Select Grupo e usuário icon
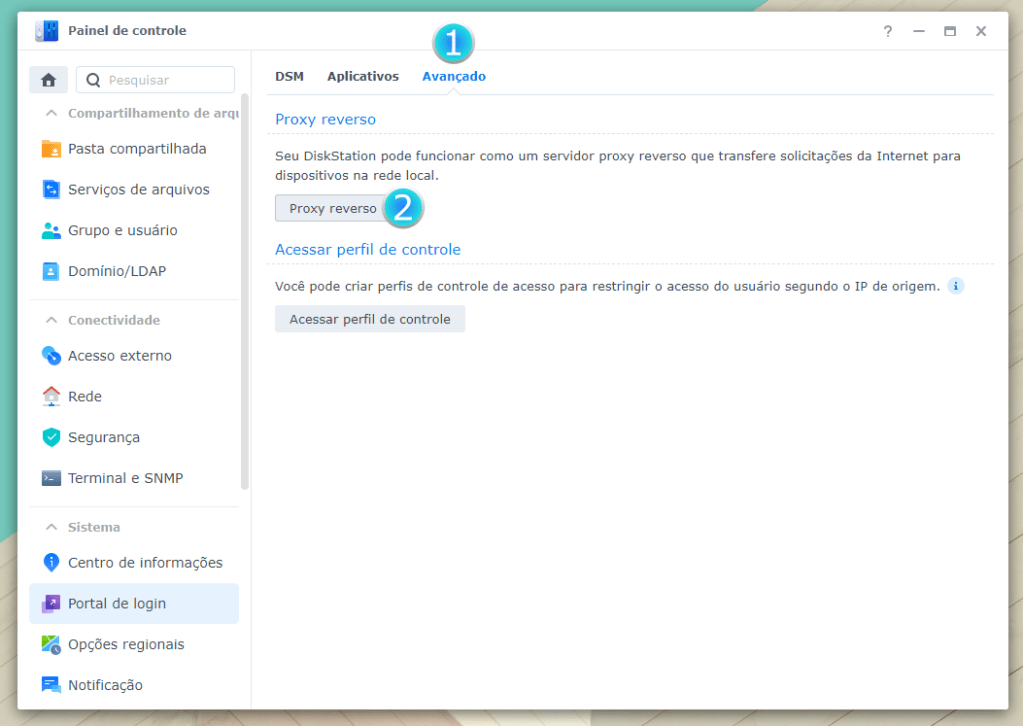This screenshot has width=1023, height=726. [51, 231]
